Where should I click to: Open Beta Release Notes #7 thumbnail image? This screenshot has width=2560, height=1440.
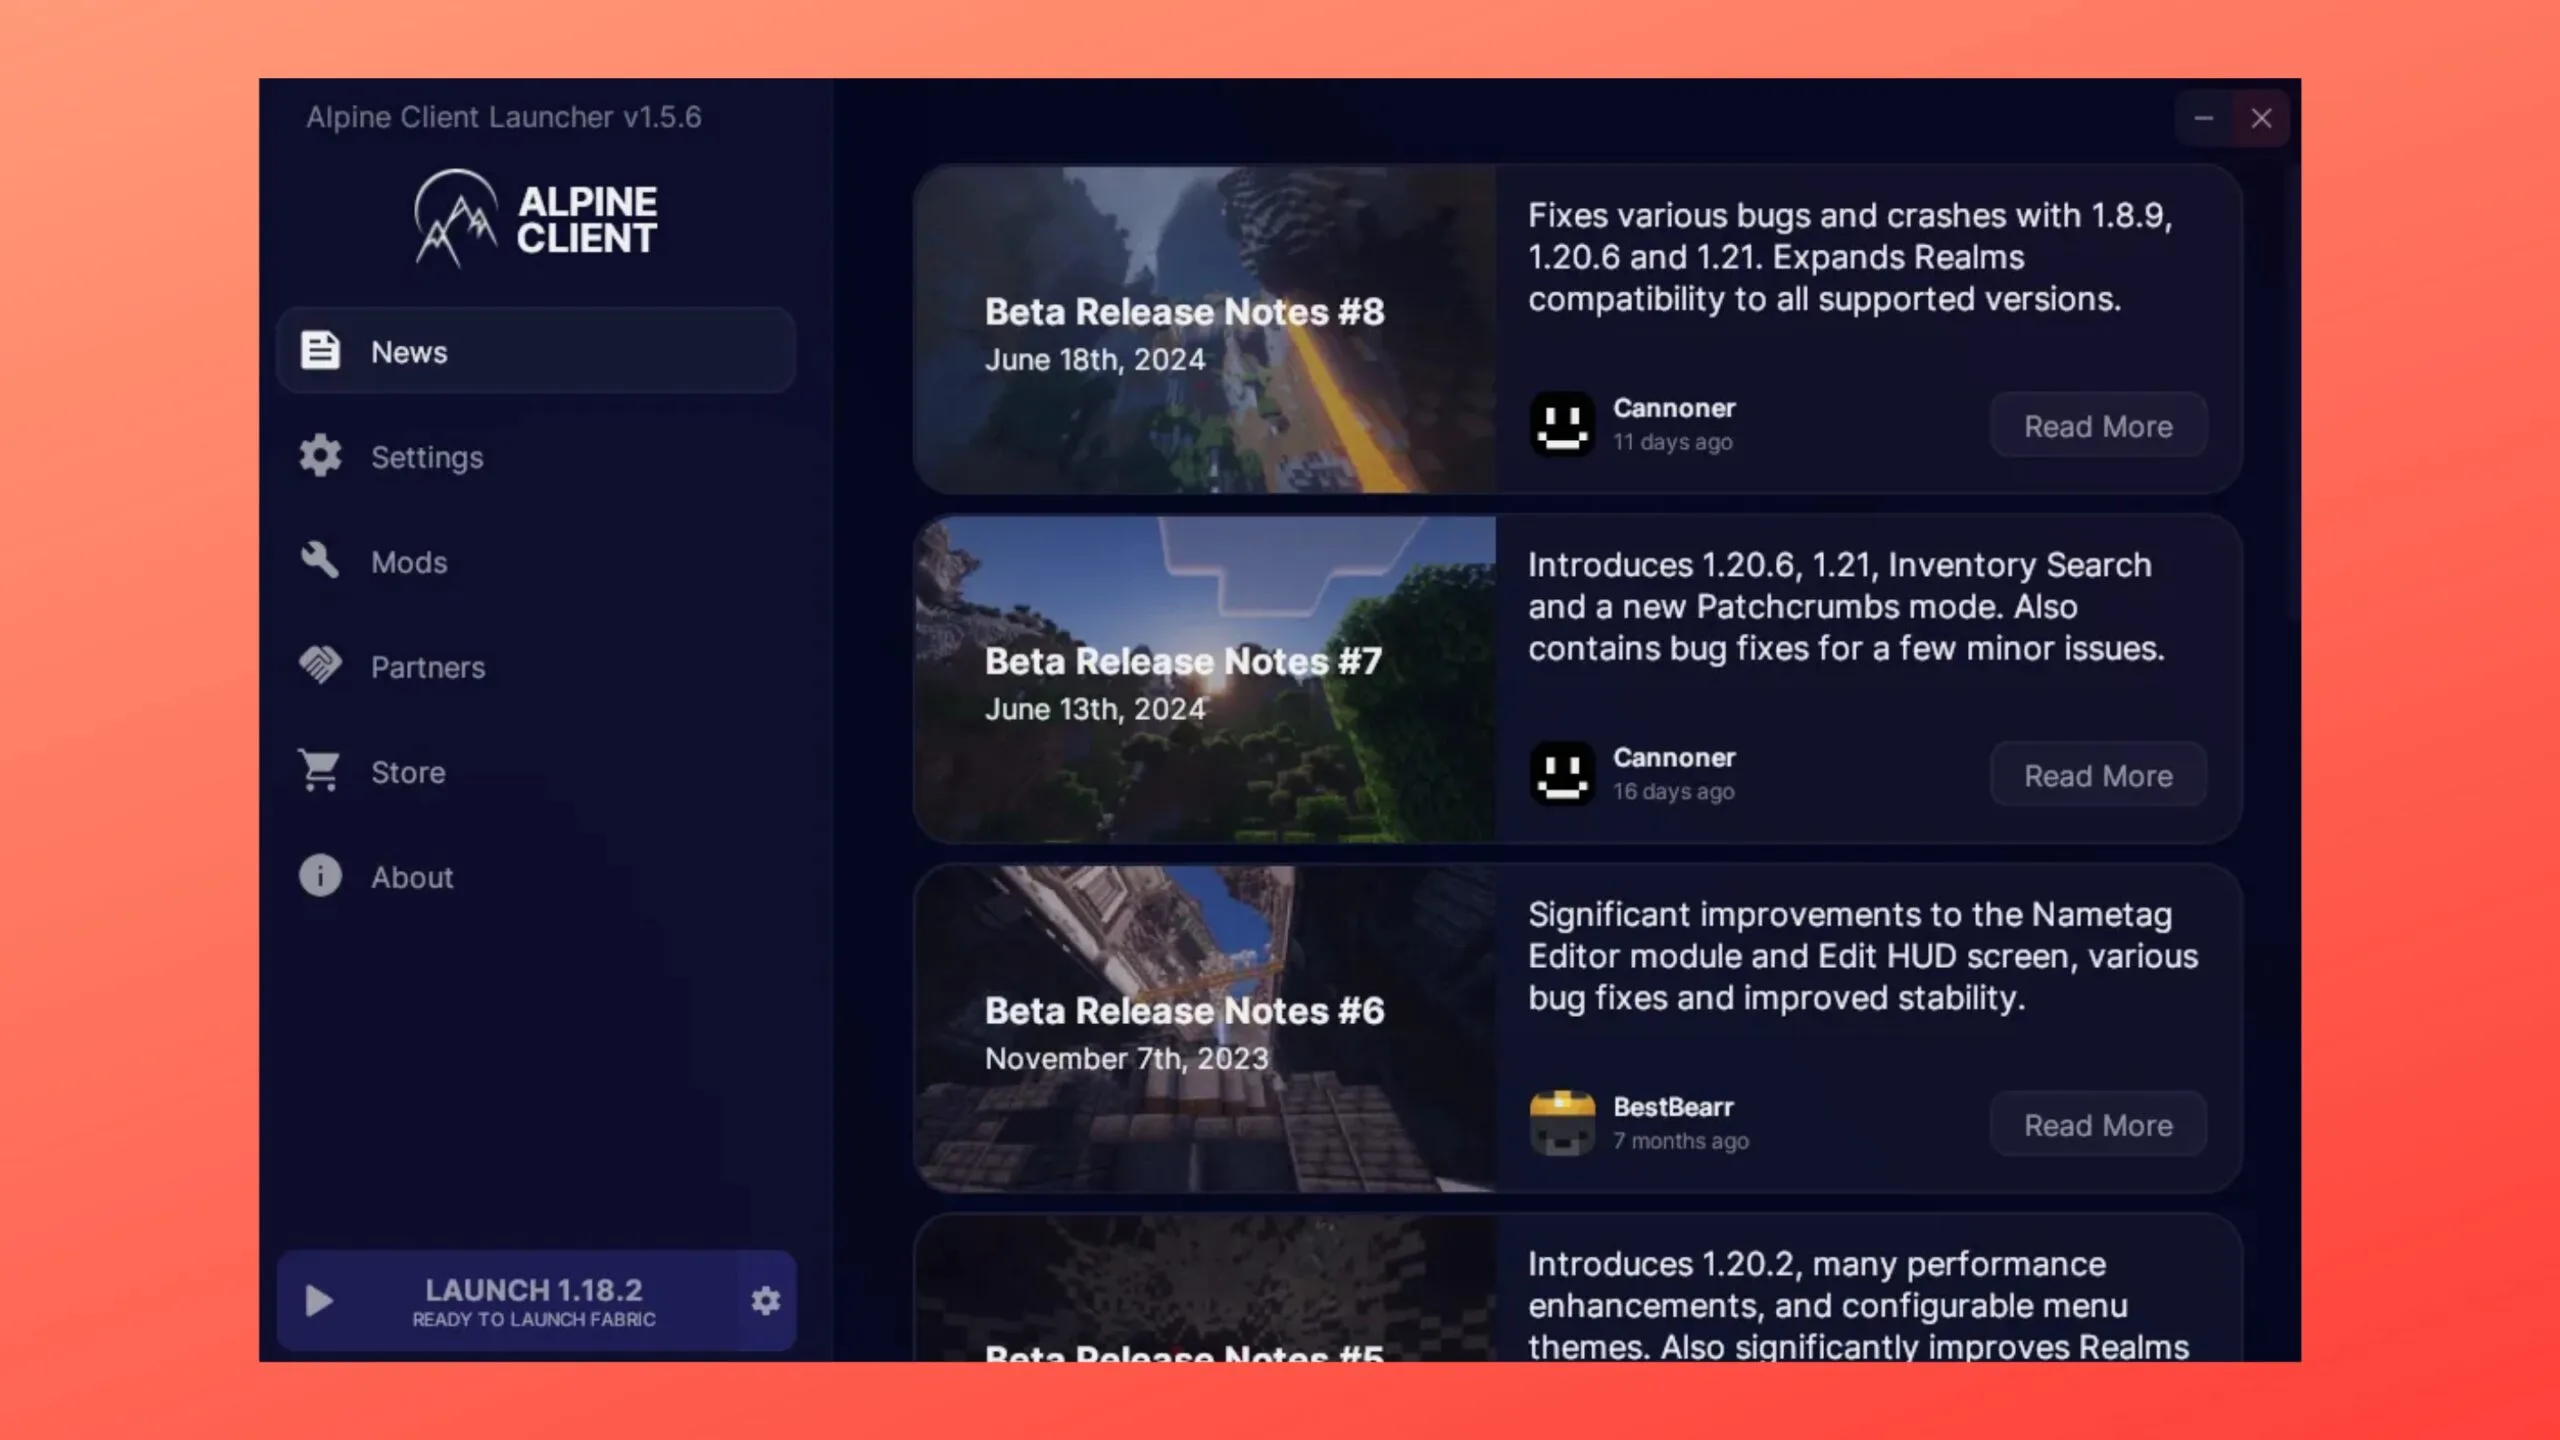point(1205,679)
